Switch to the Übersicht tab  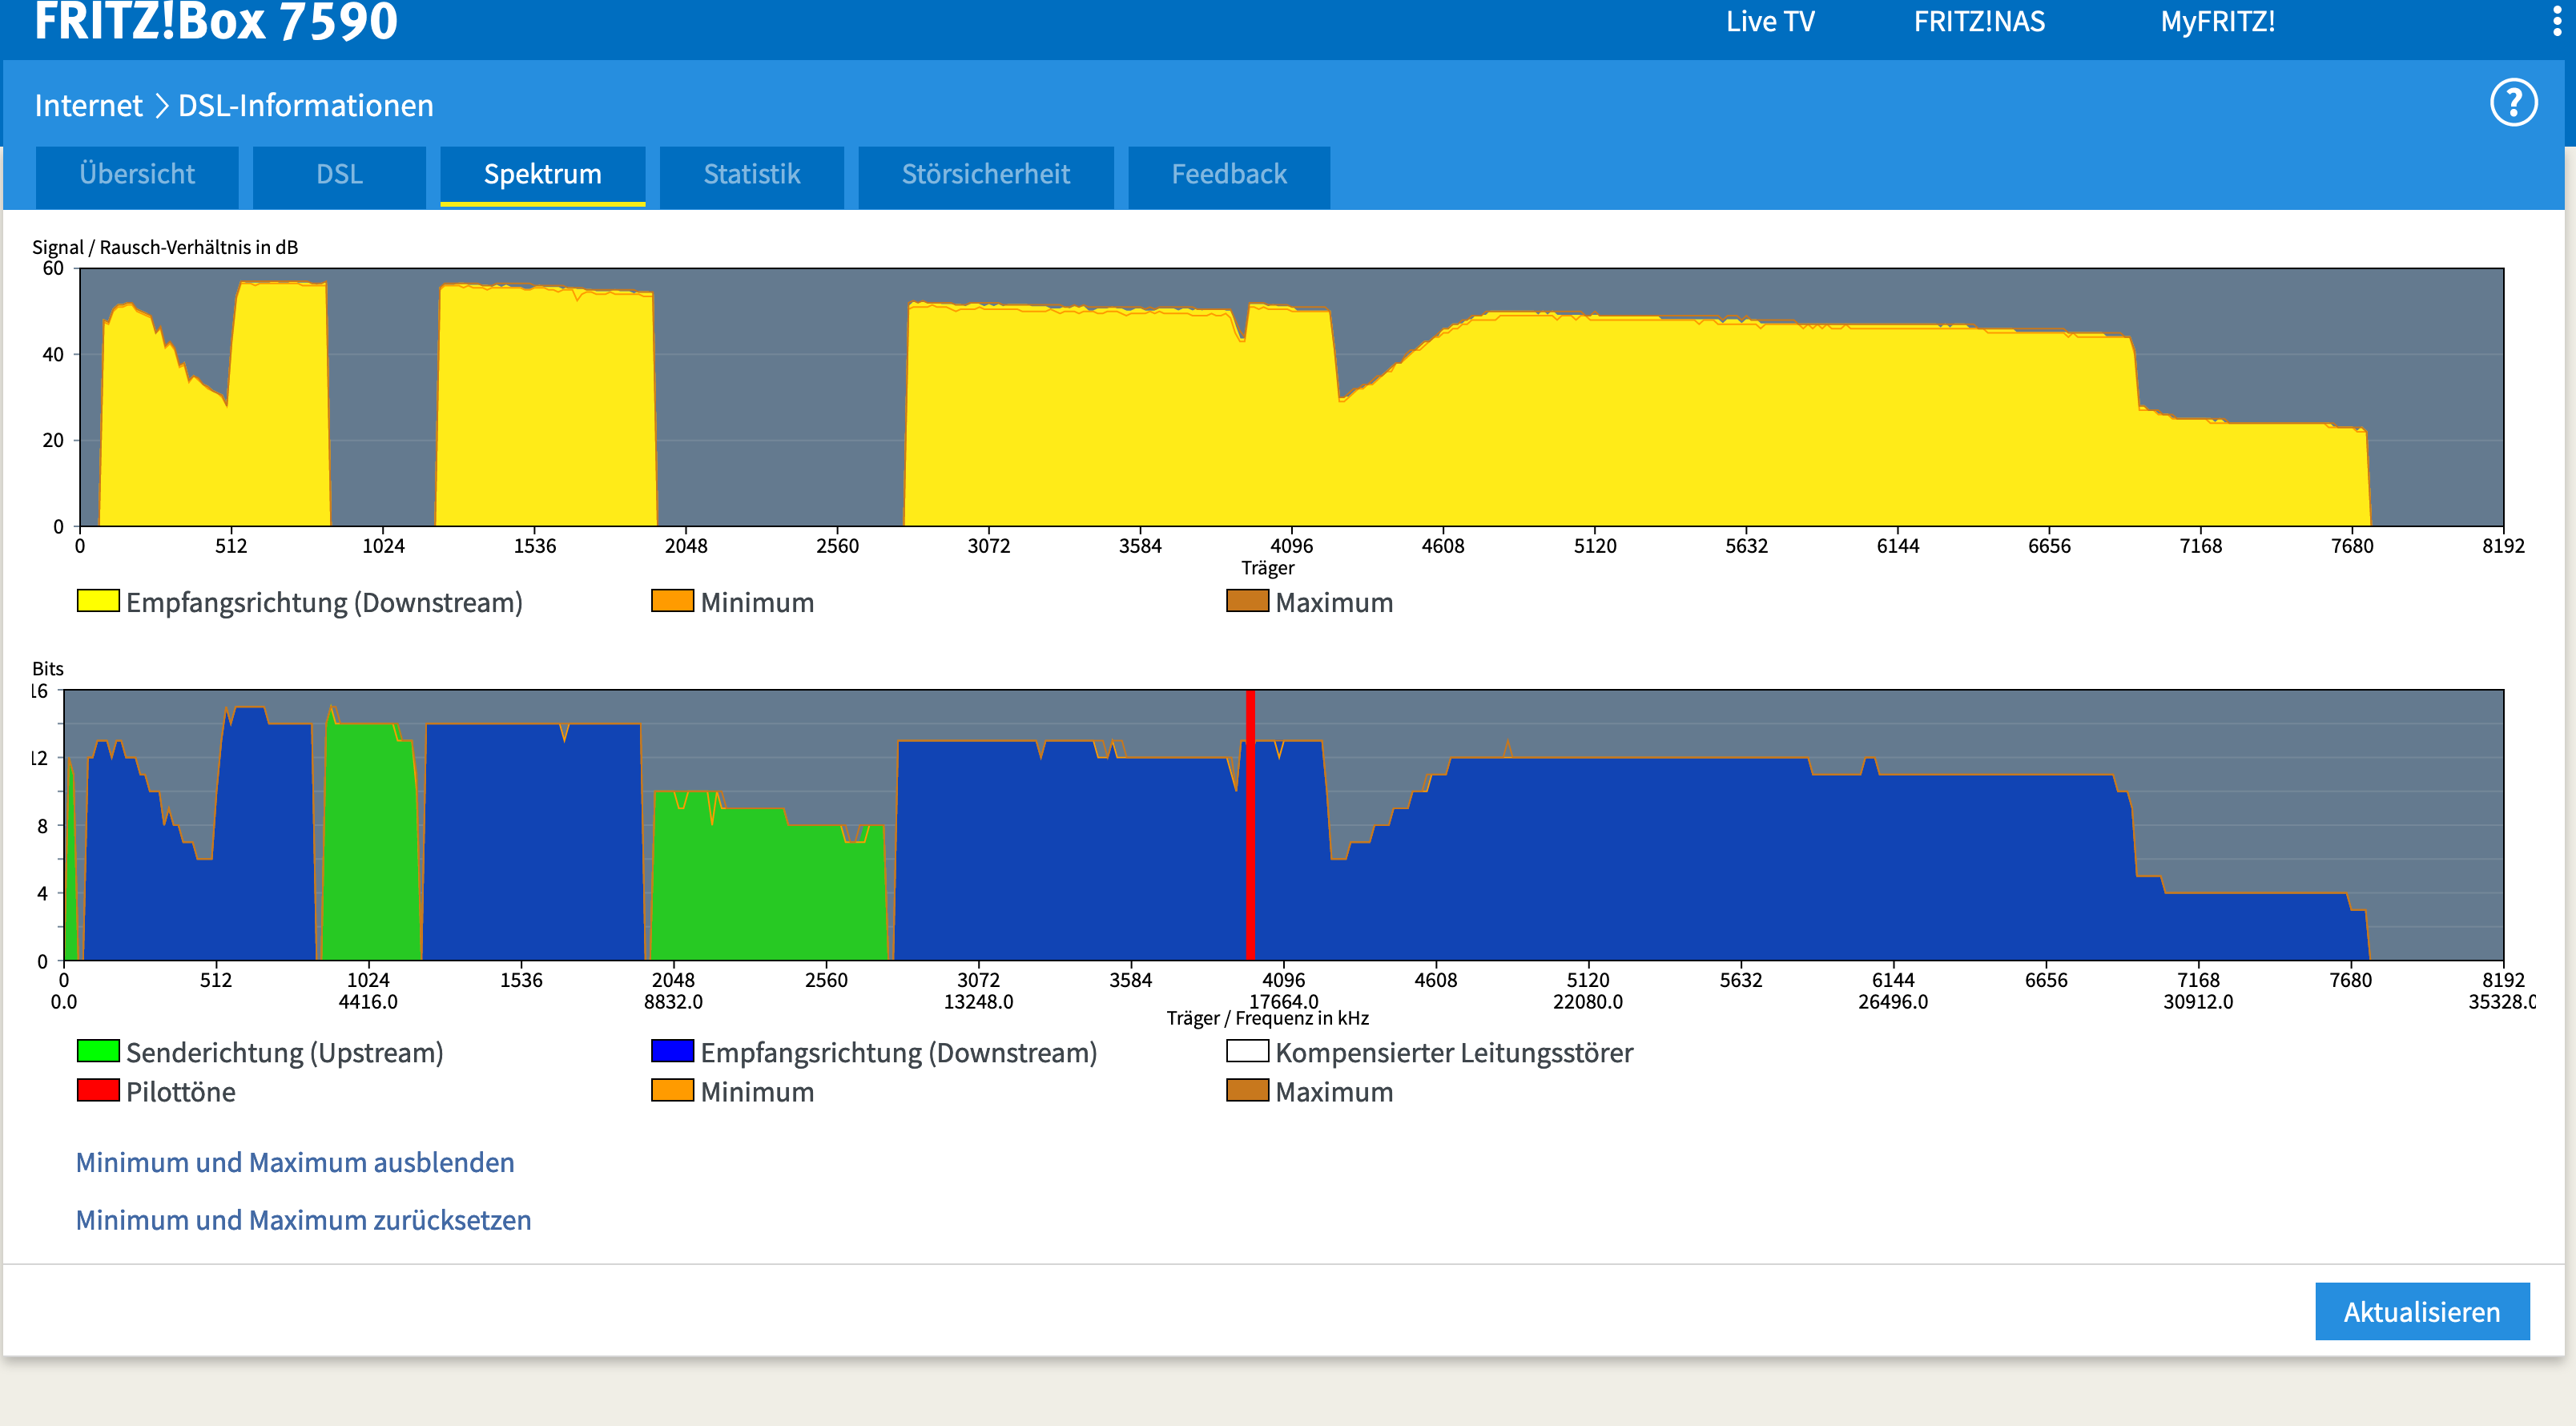tap(137, 175)
